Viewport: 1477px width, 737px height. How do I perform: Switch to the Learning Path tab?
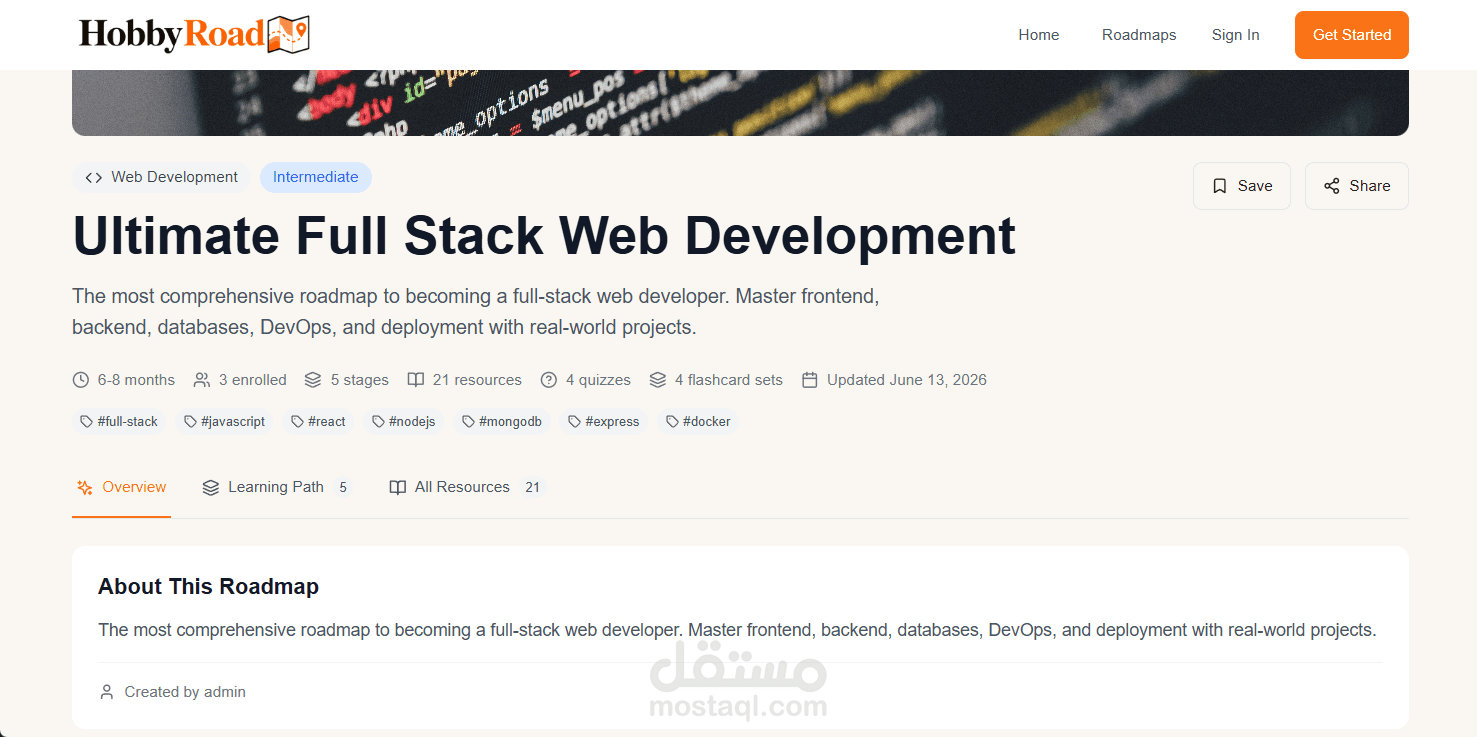click(x=277, y=487)
